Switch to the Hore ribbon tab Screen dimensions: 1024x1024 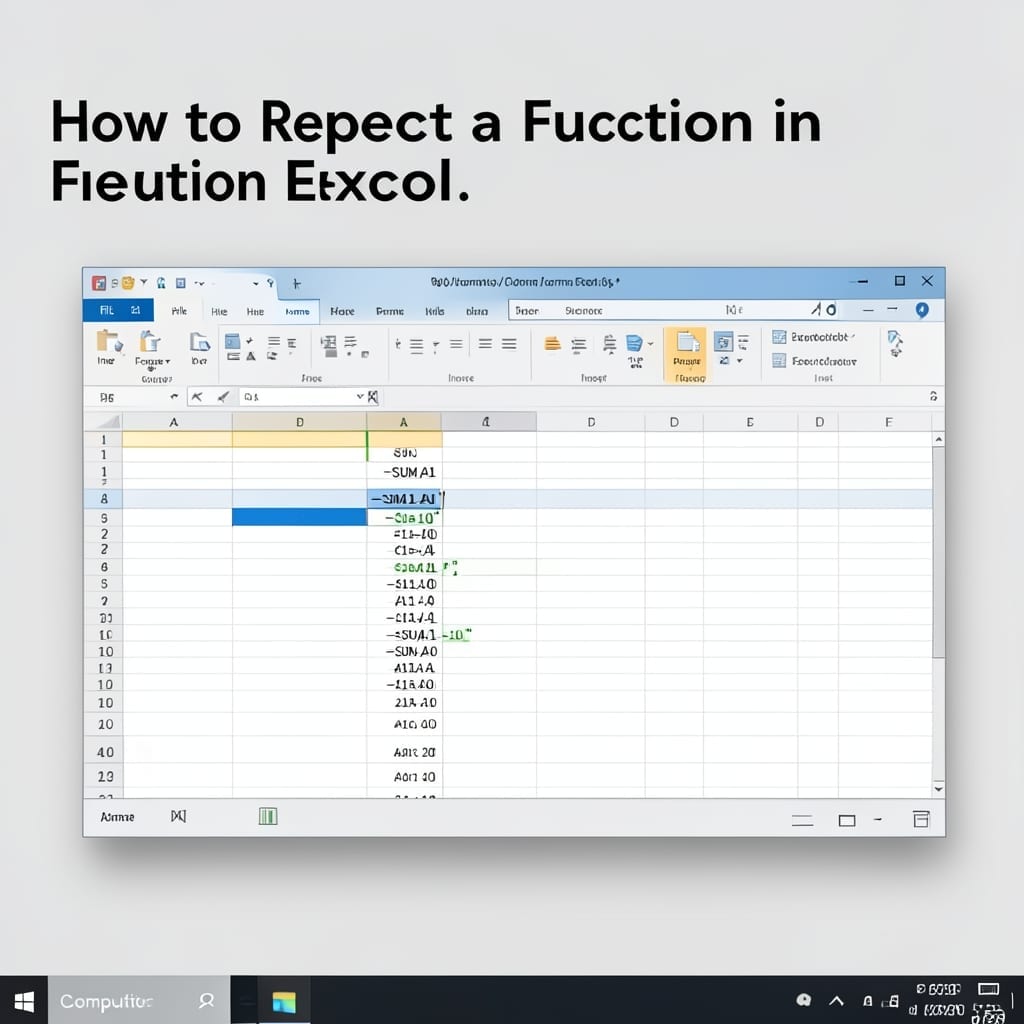(342, 312)
